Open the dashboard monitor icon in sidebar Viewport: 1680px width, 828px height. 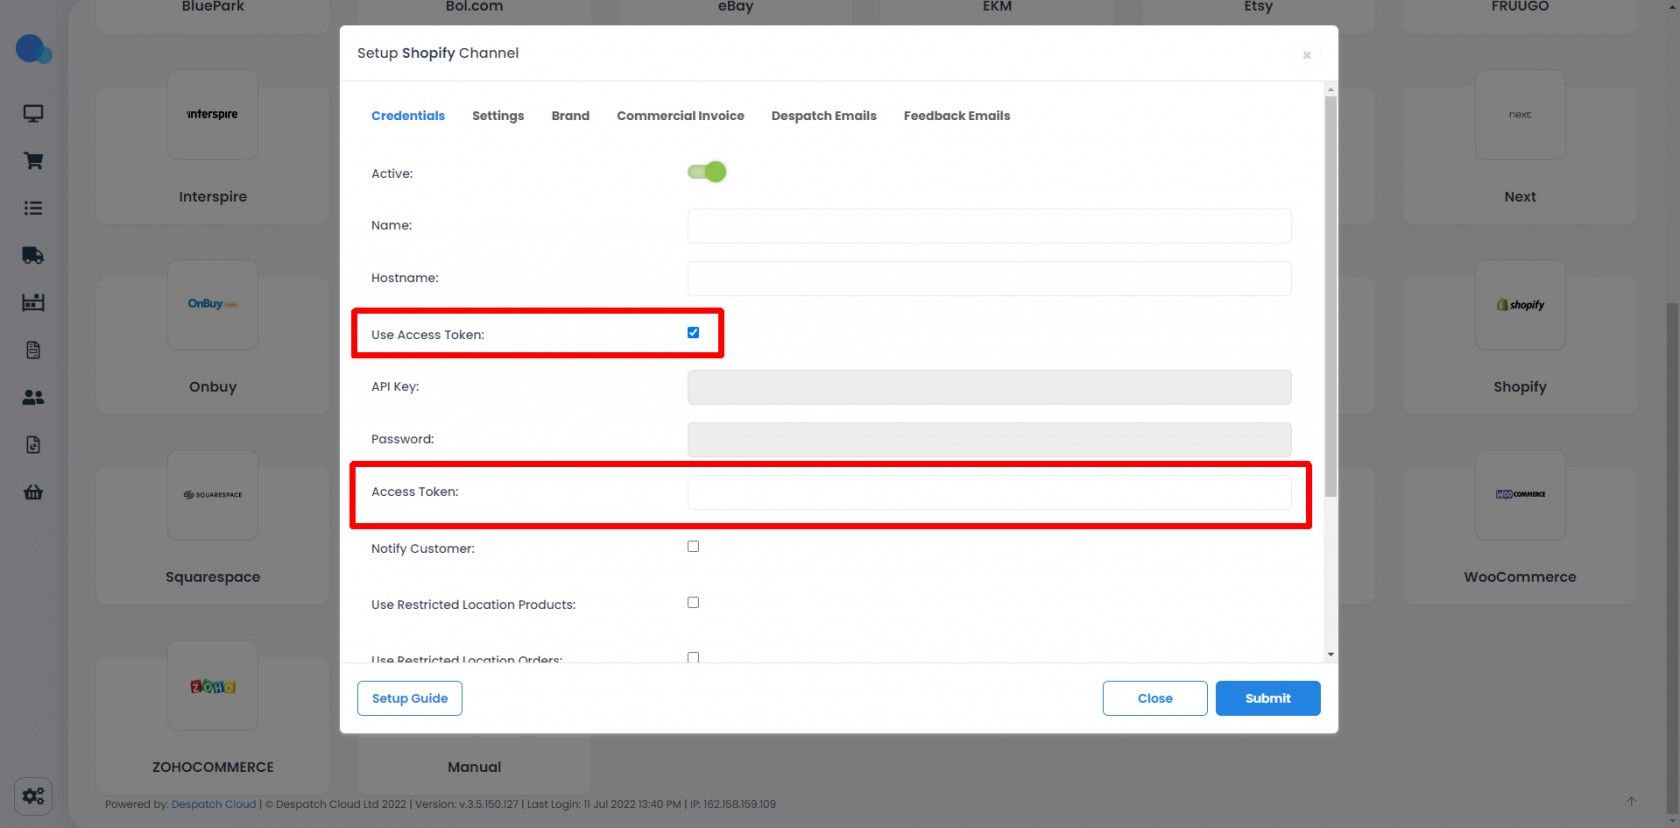[x=33, y=113]
